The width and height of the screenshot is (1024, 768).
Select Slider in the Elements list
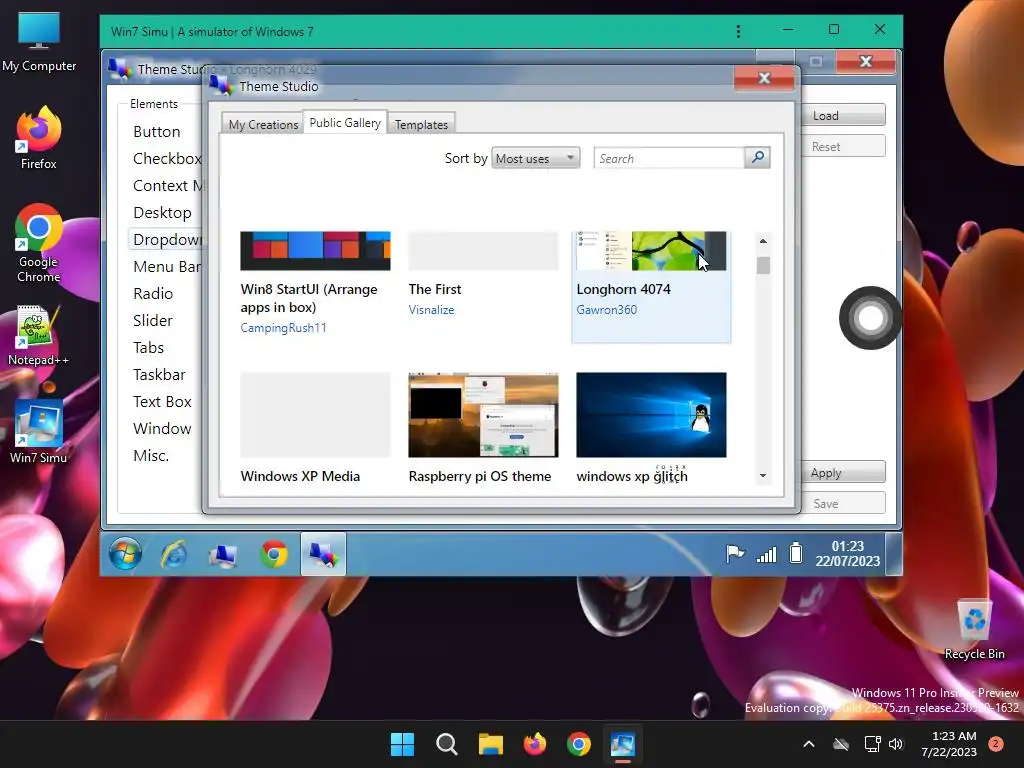(x=153, y=321)
